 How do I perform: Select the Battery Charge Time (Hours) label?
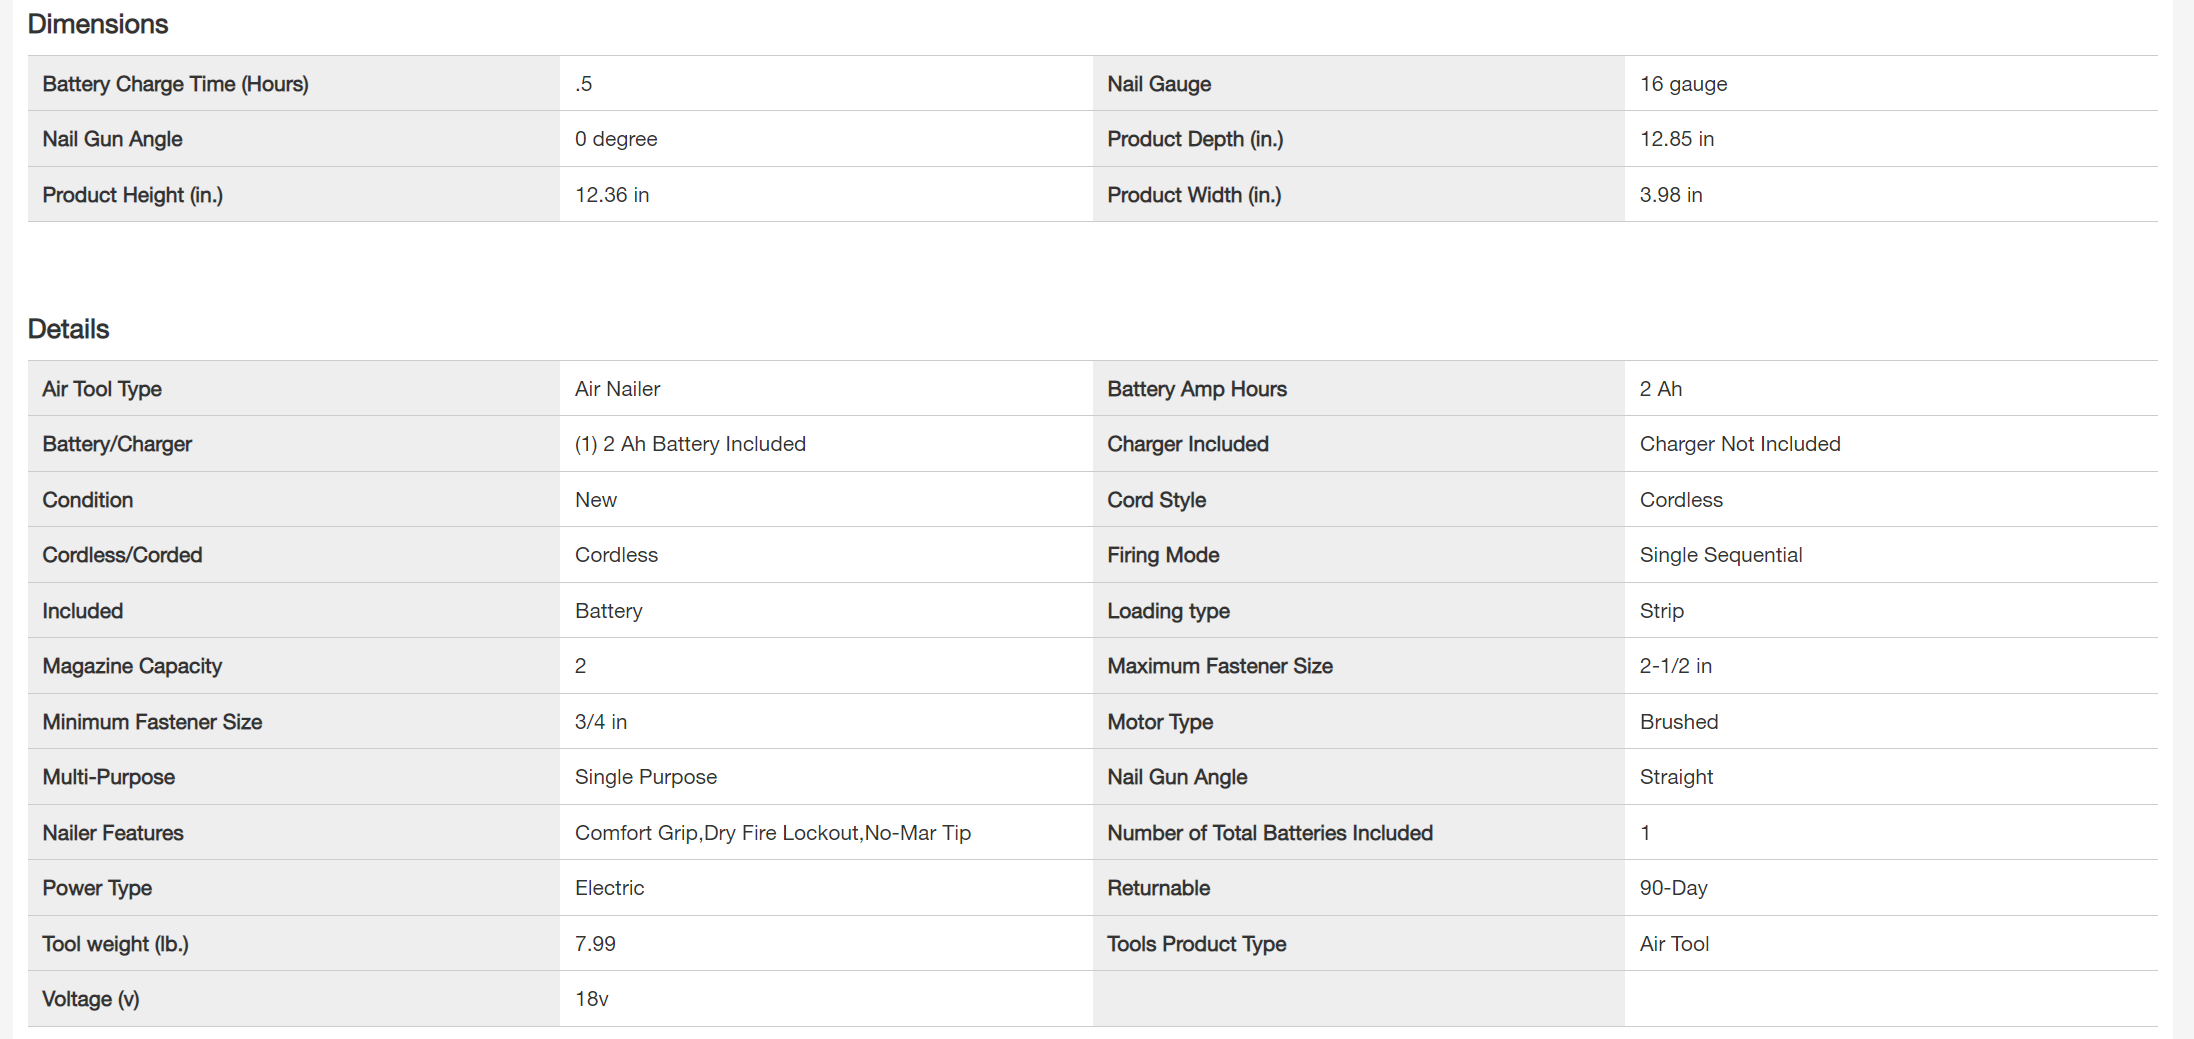(x=175, y=84)
